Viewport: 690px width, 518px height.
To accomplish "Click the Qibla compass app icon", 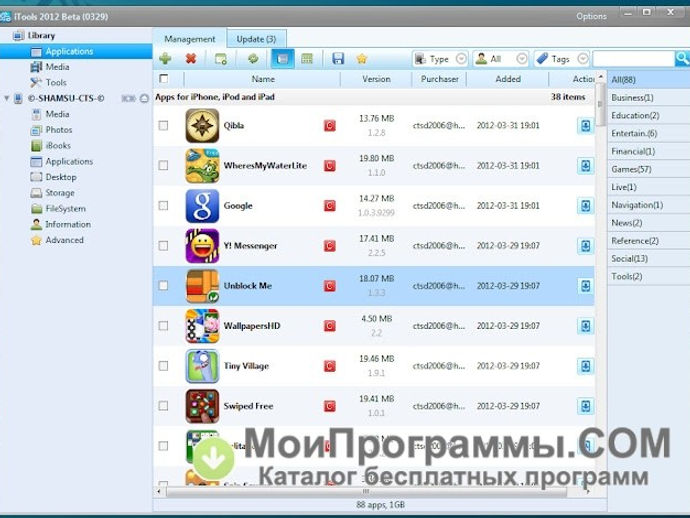I will [202, 126].
